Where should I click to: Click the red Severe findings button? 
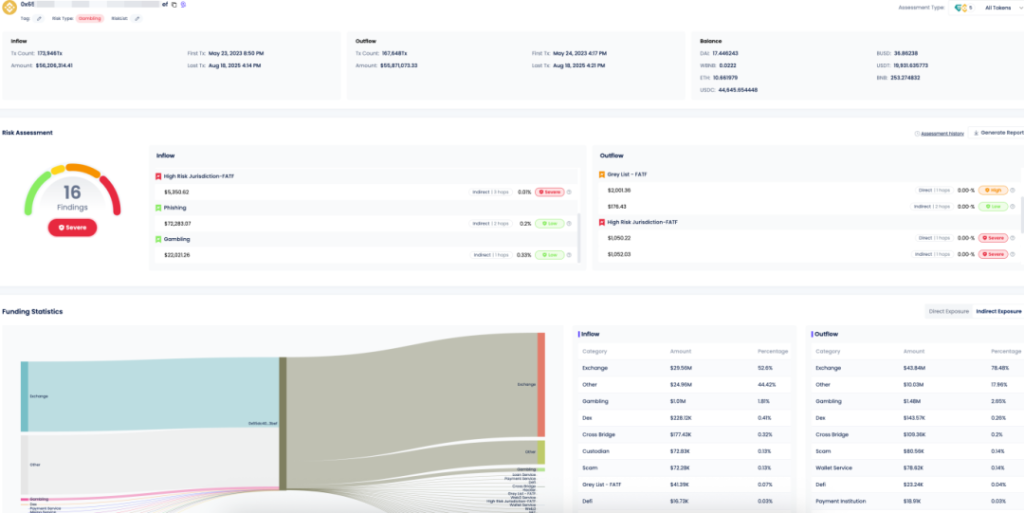[x=72, y=228]
